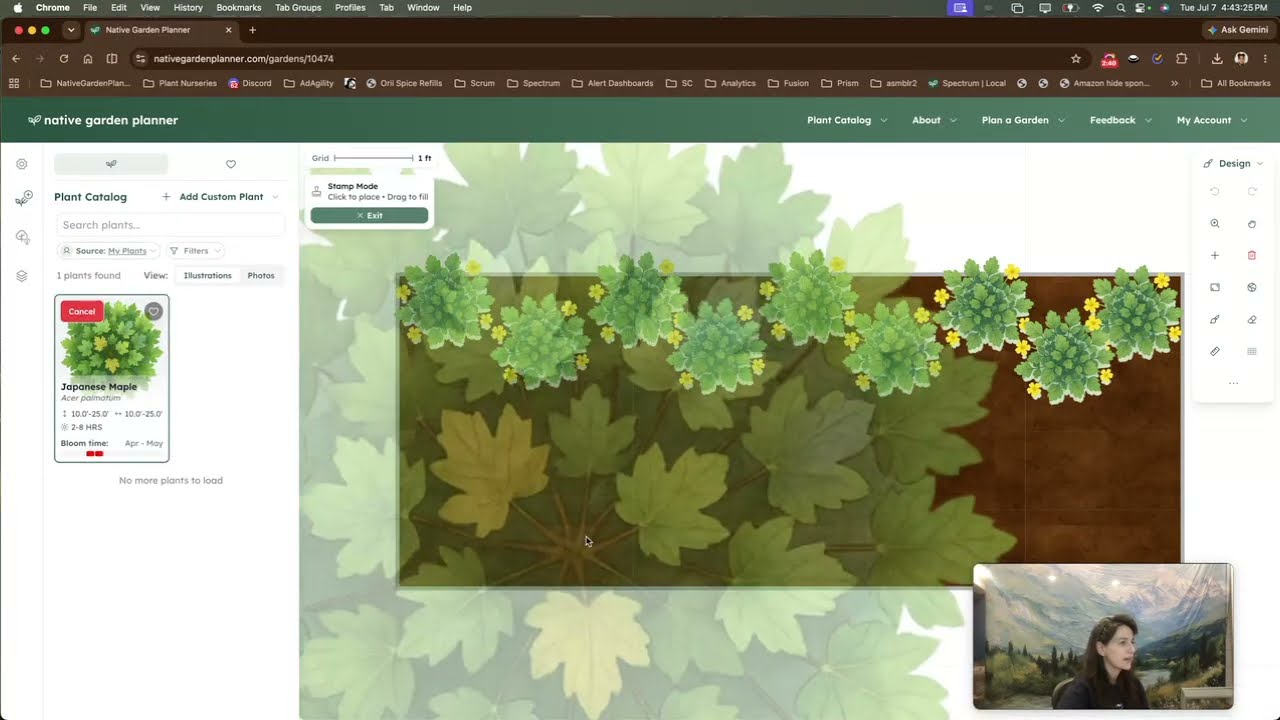
Task: Adjust the Grid scale slider
Action: (374, 158)
